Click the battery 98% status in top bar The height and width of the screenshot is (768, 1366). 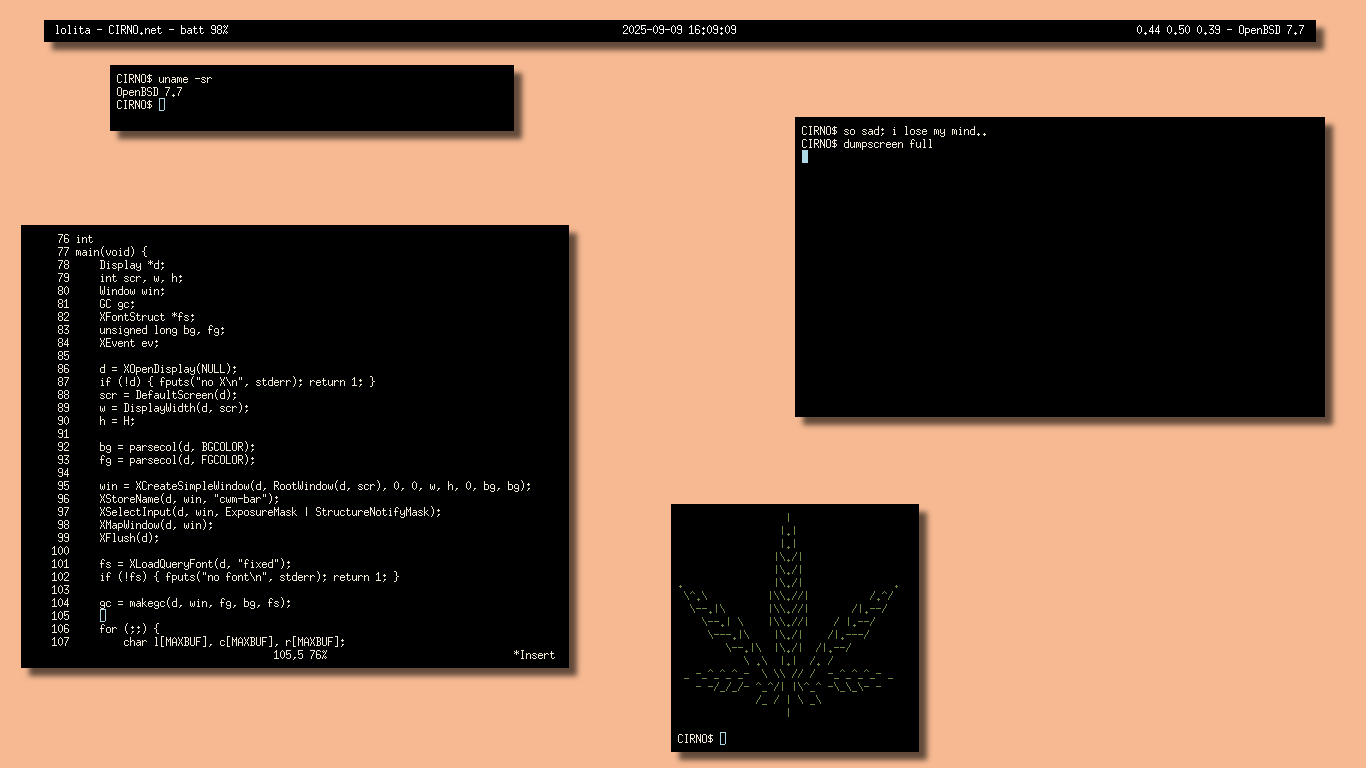click(204, 30)
